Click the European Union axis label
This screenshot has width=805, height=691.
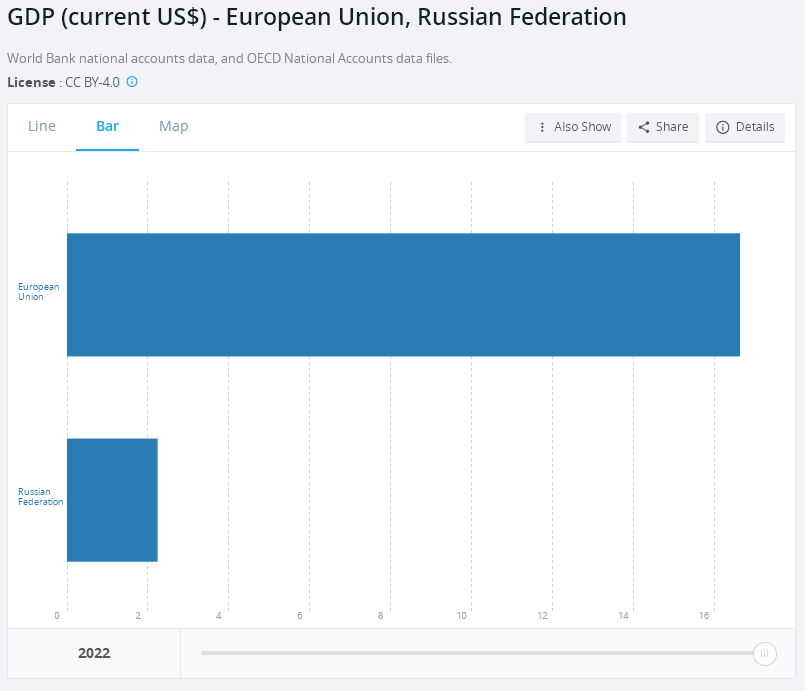pyautogui.click(x=39, y=292)
